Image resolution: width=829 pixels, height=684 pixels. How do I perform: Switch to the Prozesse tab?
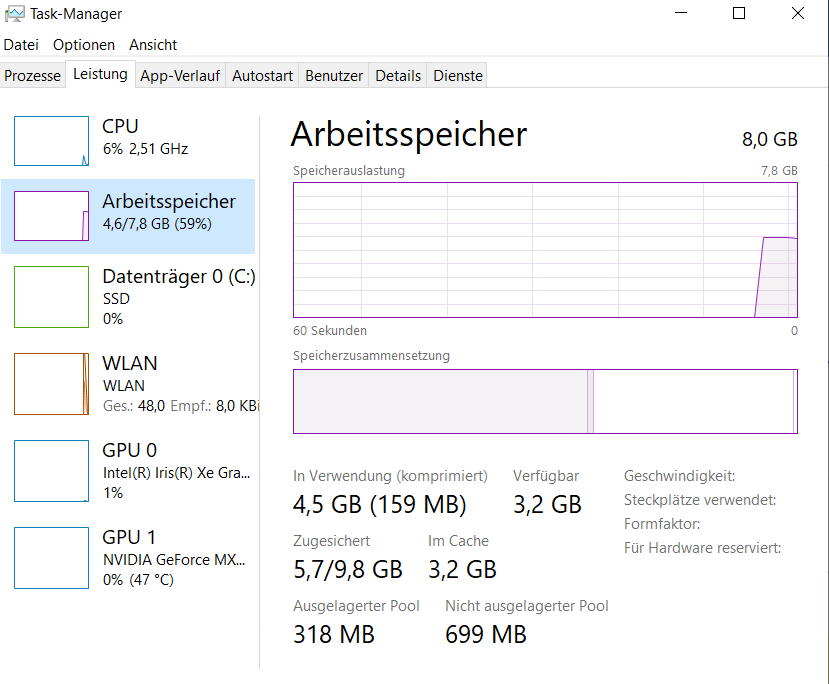coord(33,76)
